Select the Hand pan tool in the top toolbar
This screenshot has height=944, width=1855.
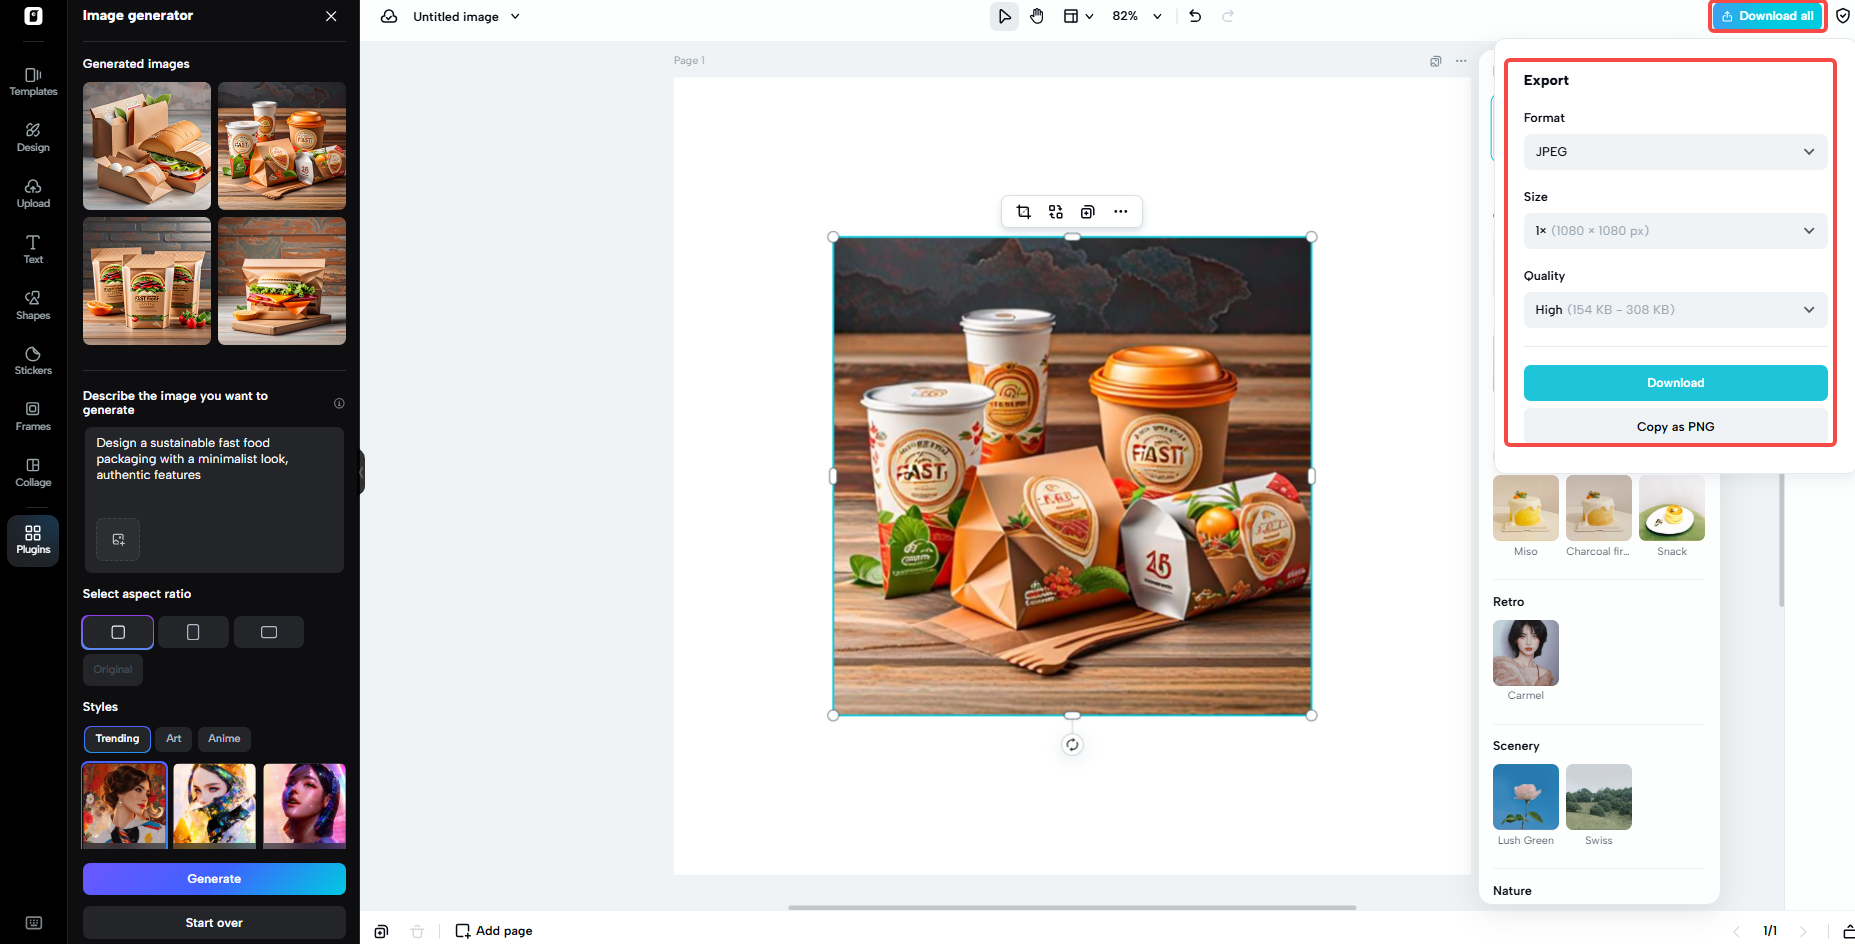(x=1036, y=16)
